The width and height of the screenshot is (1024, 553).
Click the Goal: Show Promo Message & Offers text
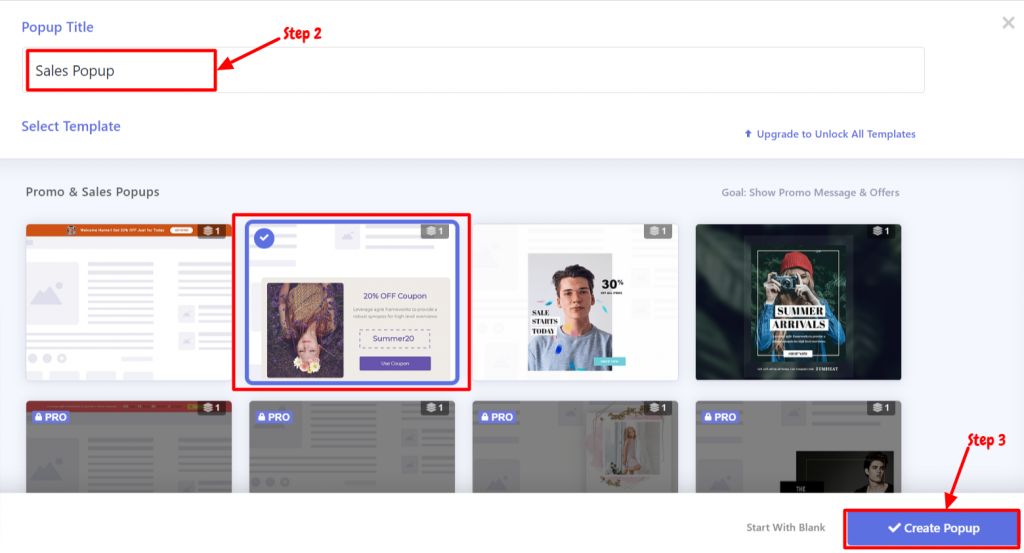(810, 193)
